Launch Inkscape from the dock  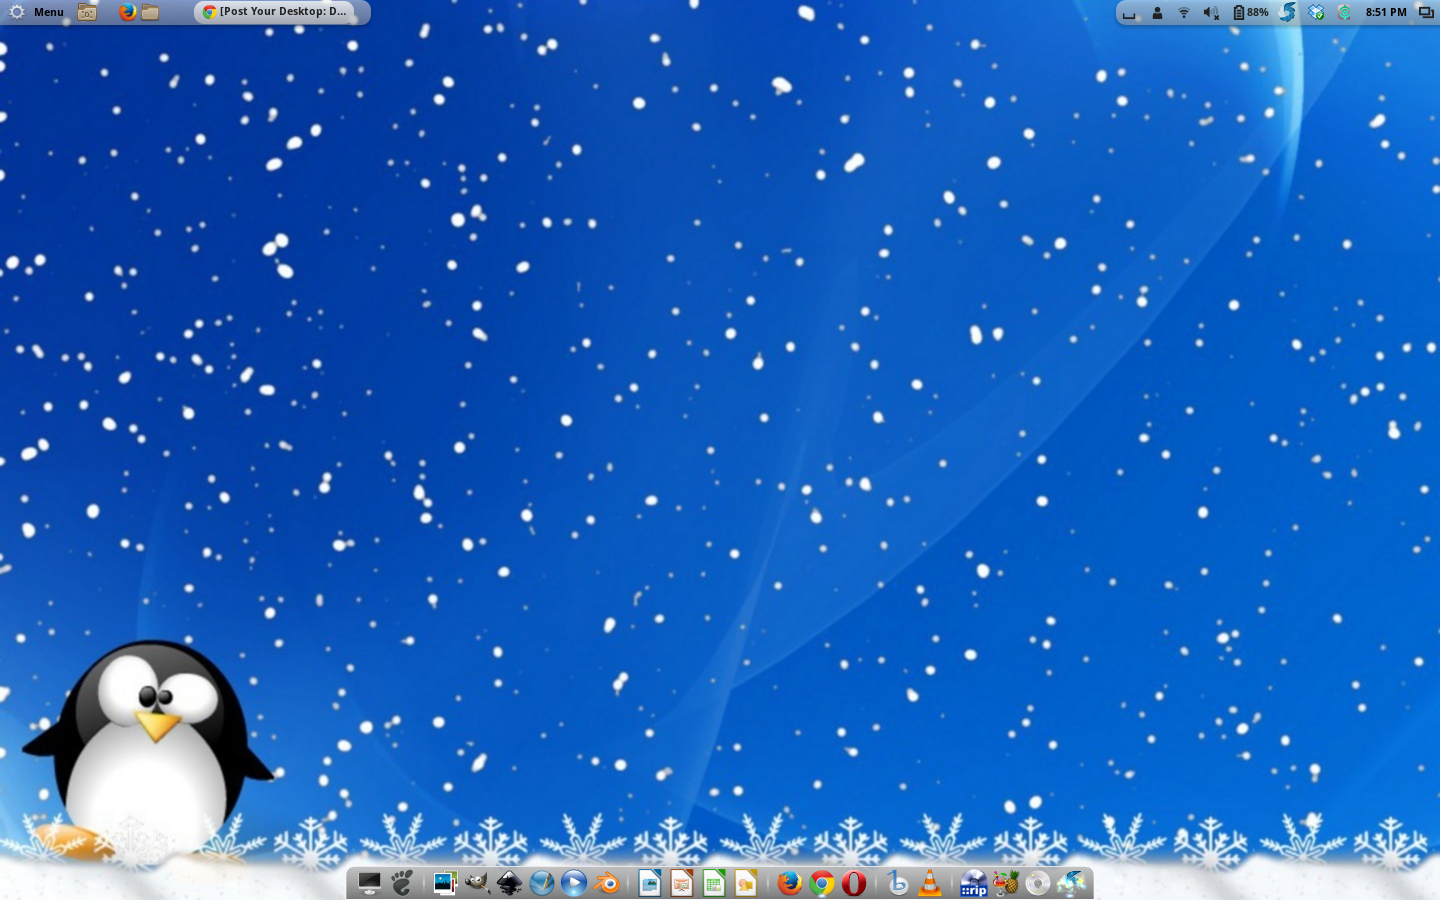click(509, 883)
